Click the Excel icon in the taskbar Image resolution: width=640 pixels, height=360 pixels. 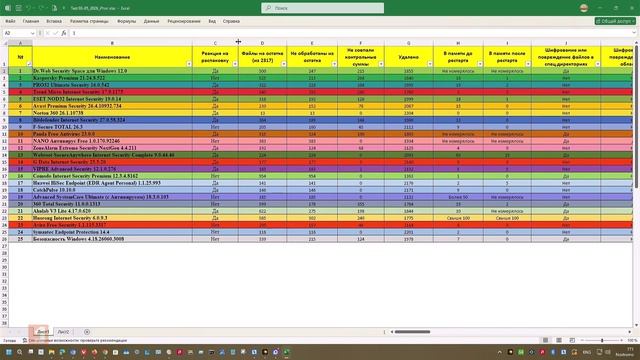point(287,352)
